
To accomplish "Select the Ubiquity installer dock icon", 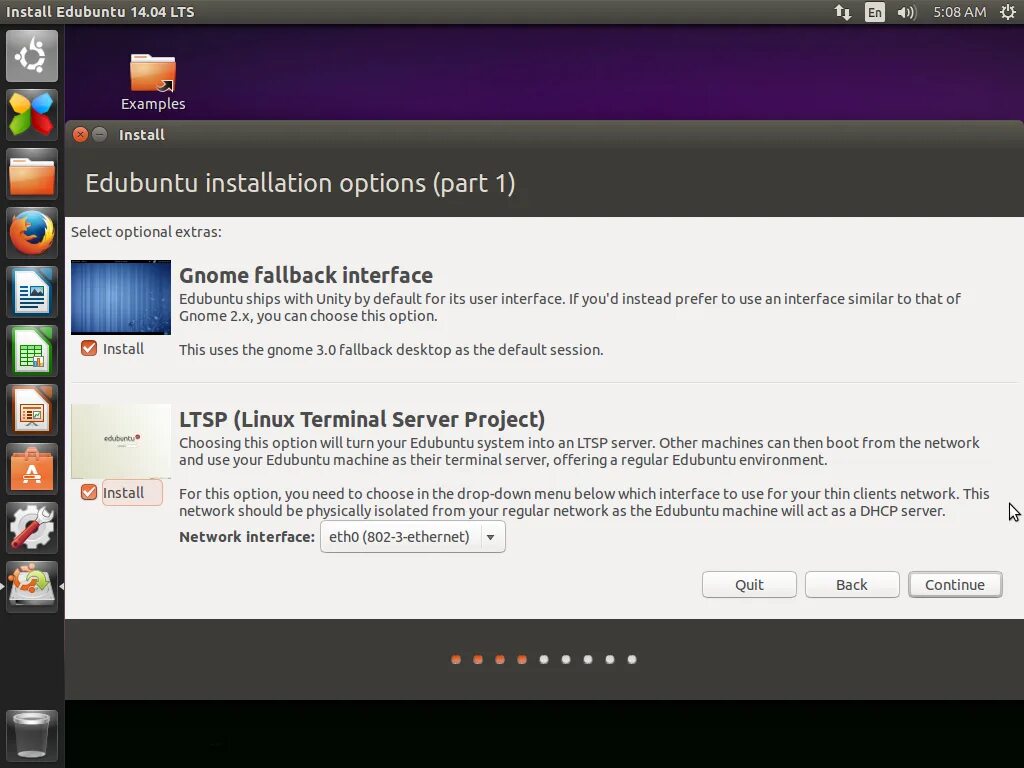I will 32,586.
